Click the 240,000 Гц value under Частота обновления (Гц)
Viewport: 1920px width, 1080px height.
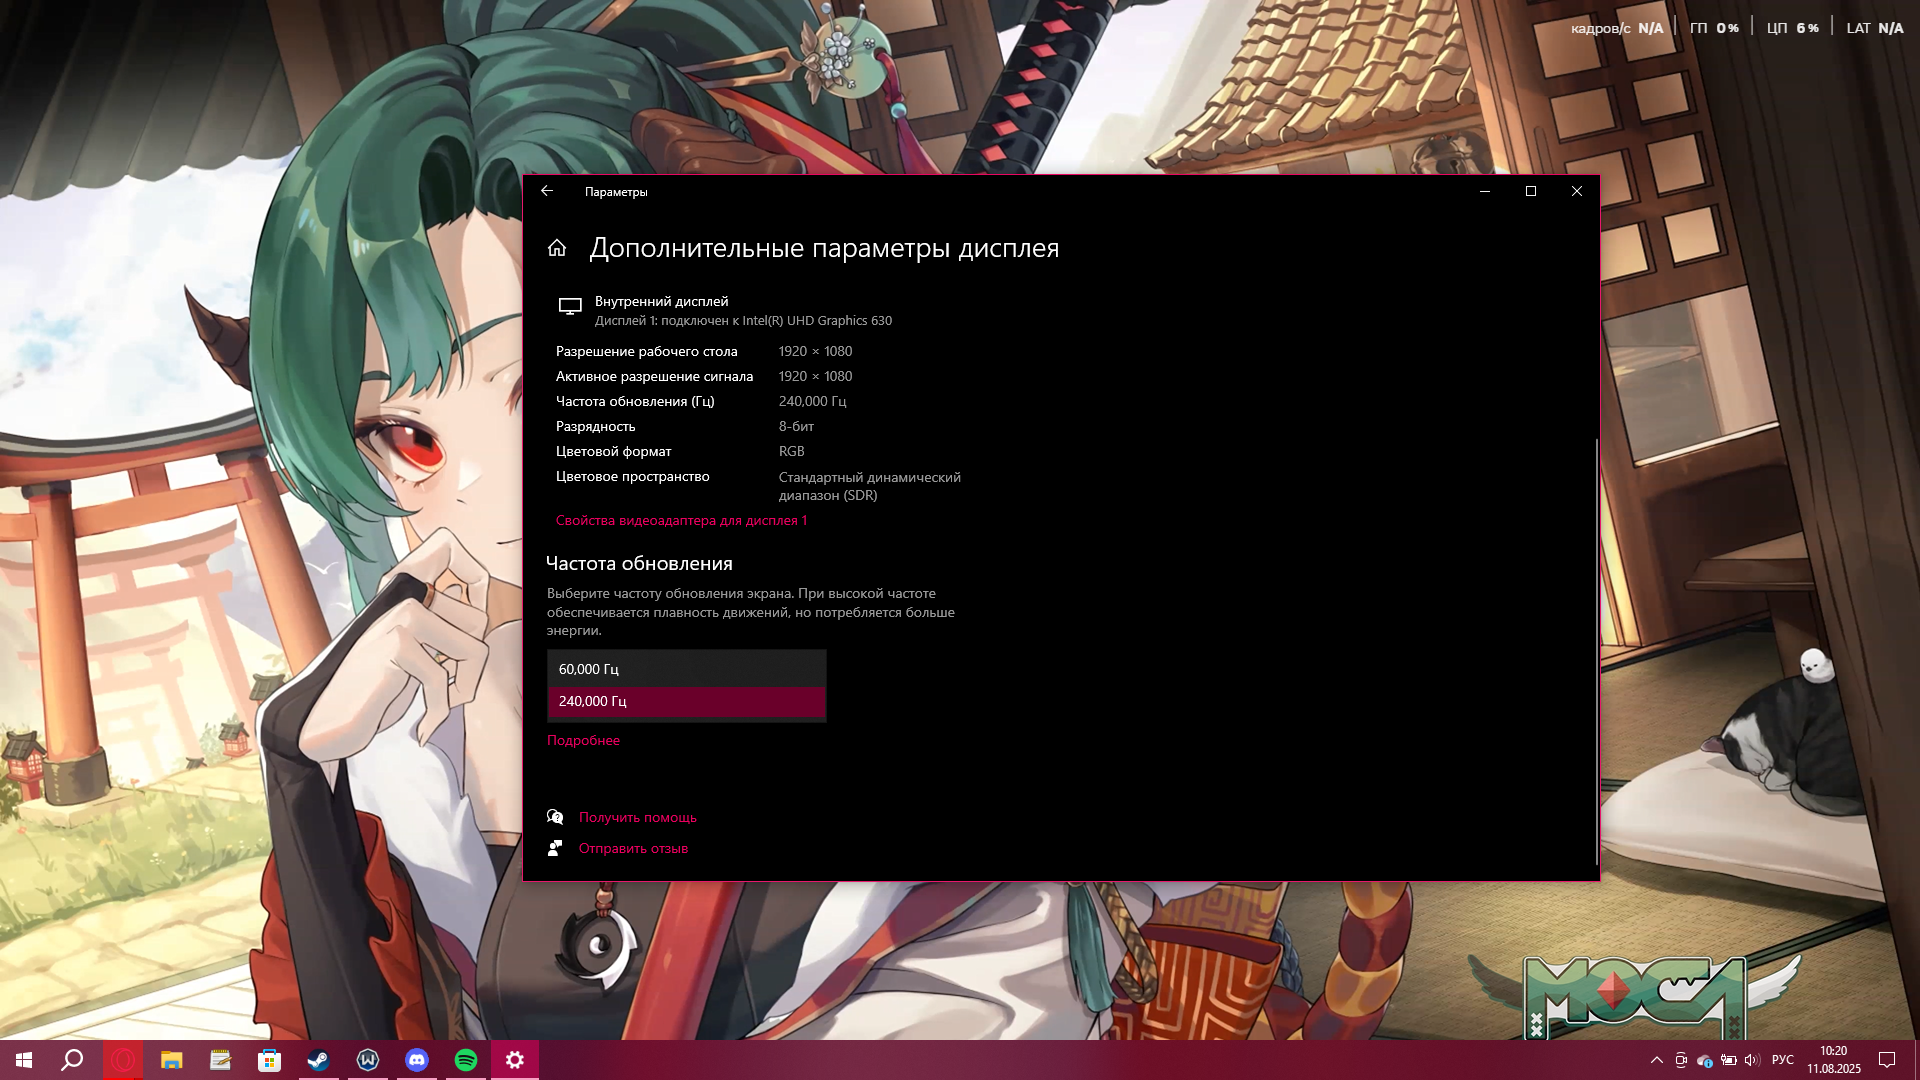click(x=813, y=401)
